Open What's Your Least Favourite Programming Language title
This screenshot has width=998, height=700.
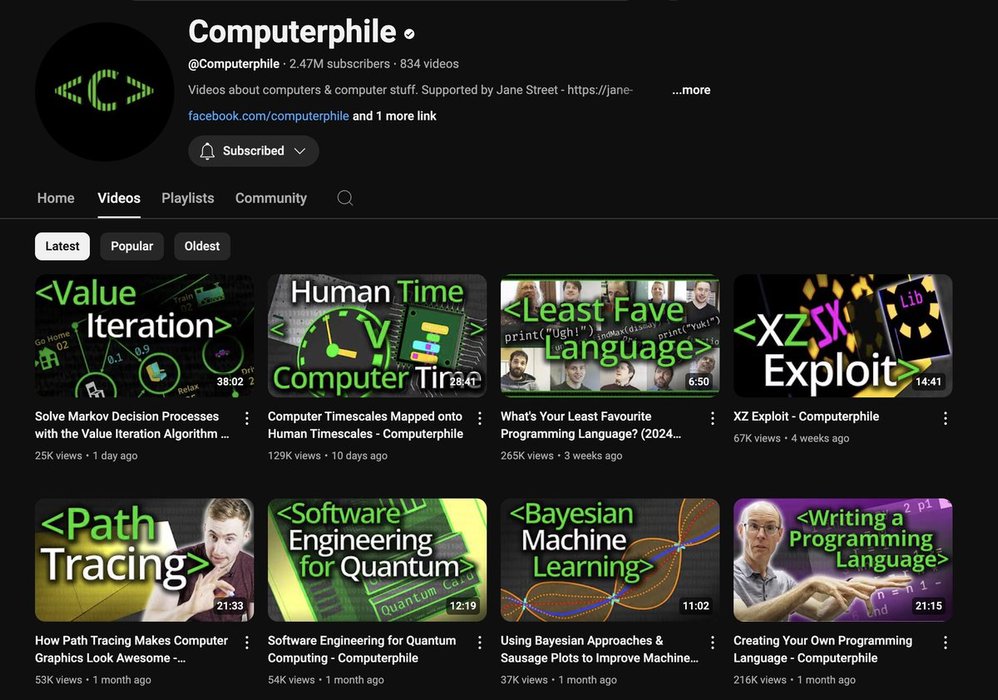tap(591, 425)
